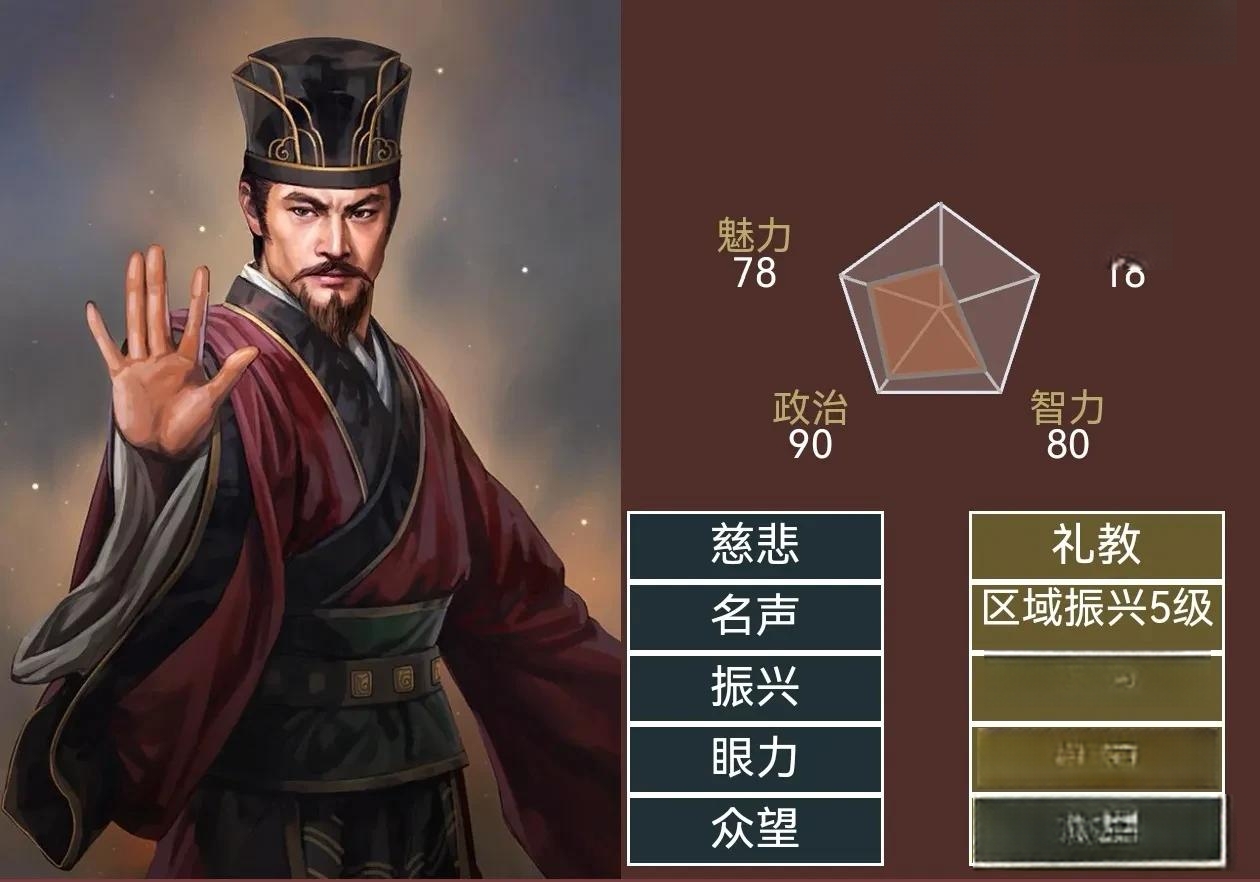
Task: Click the cut-off stat number right of chart
Action: pyautogui.click(x=1126, y=275)
